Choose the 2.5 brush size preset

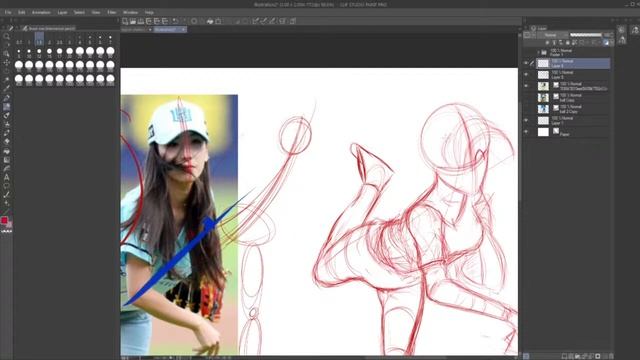pyautogui.click(x=60, y=40)
